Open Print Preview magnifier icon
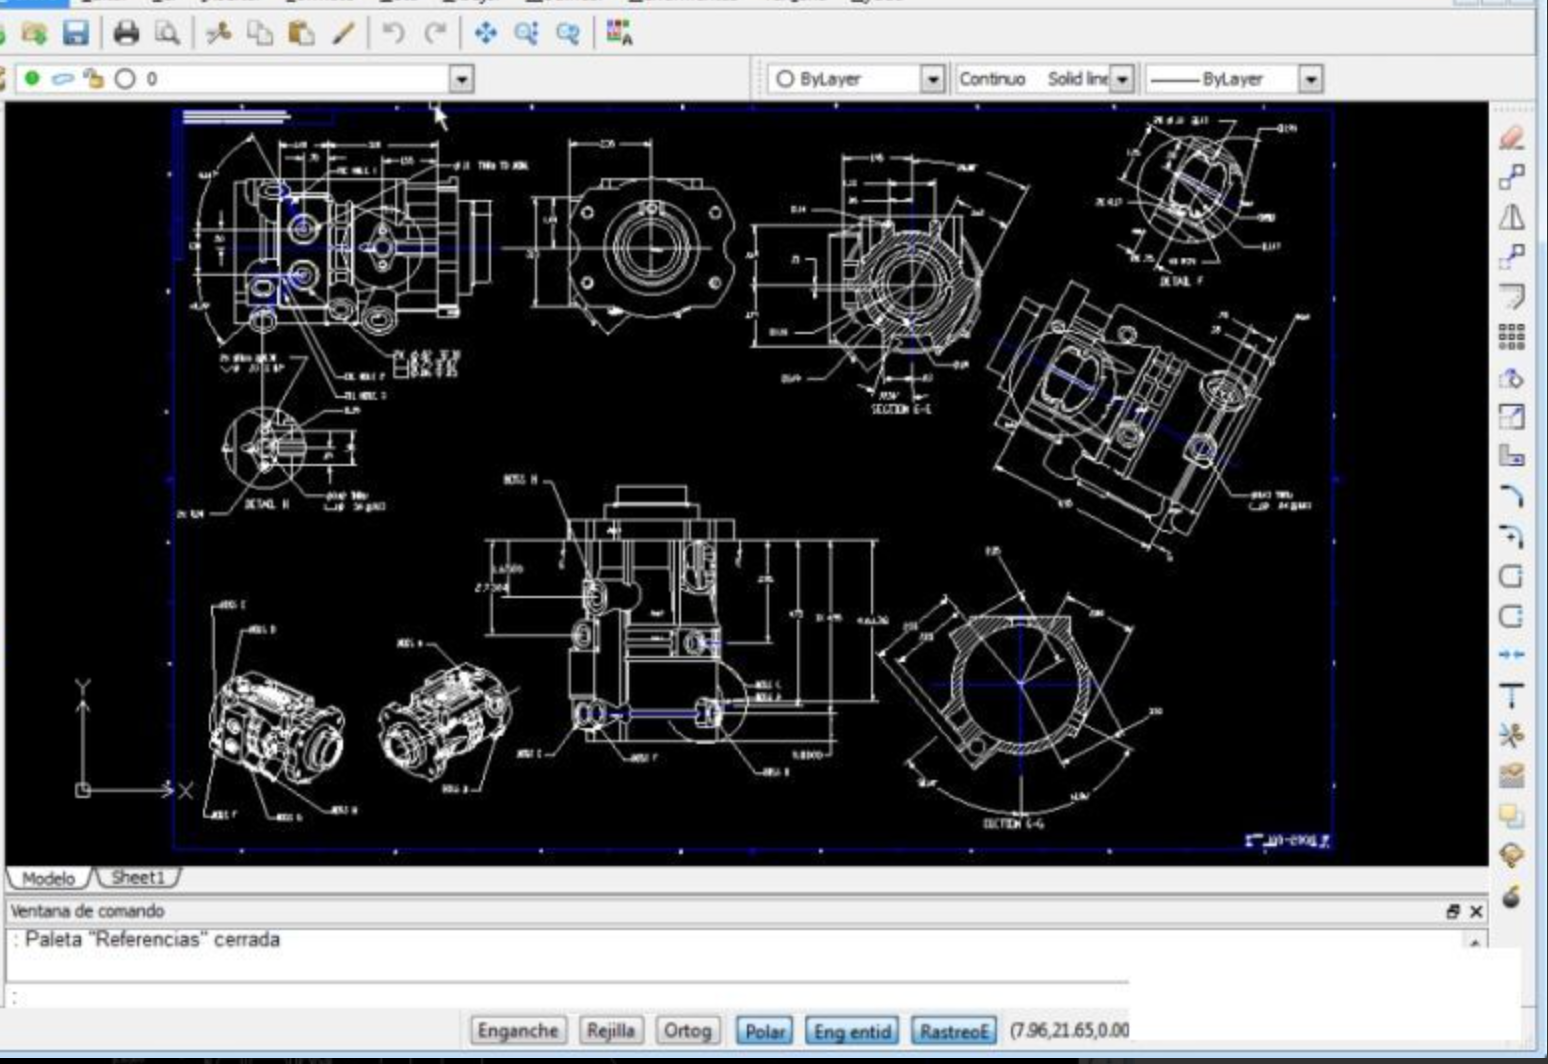The image size is (1548, 1064). click(167, 33)
